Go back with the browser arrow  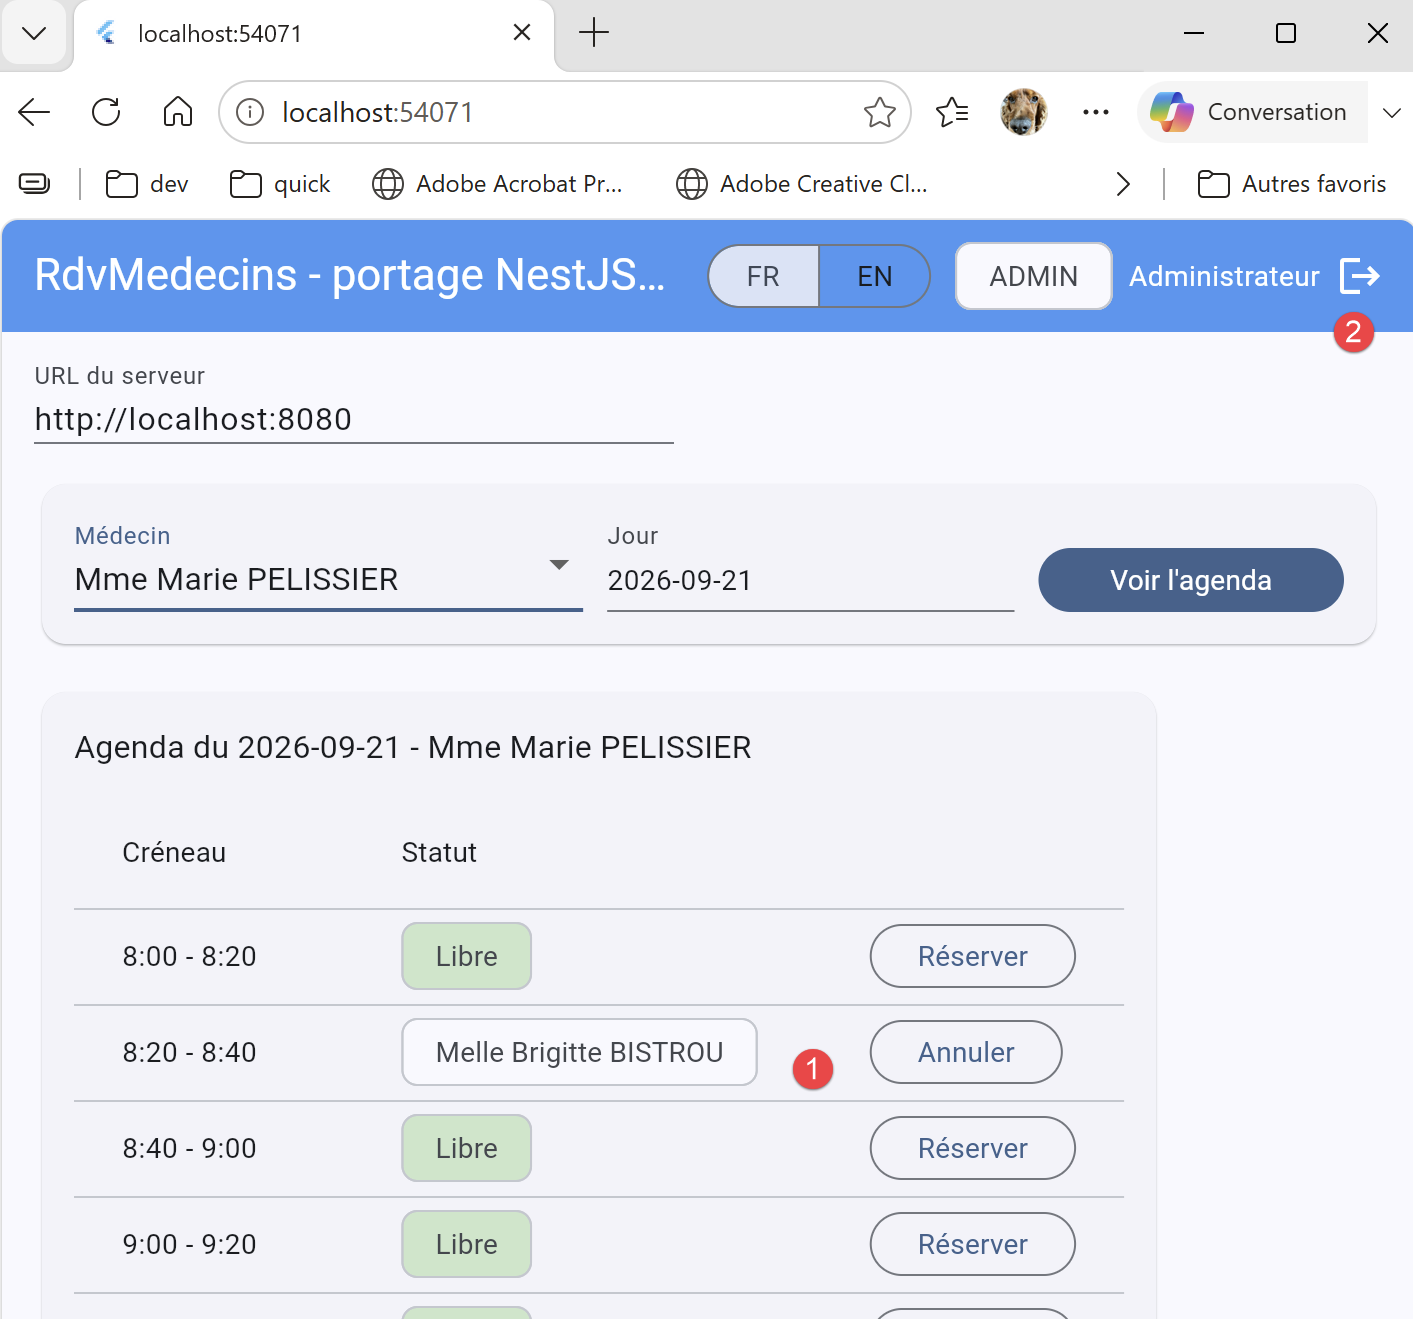tap(34, 112)
